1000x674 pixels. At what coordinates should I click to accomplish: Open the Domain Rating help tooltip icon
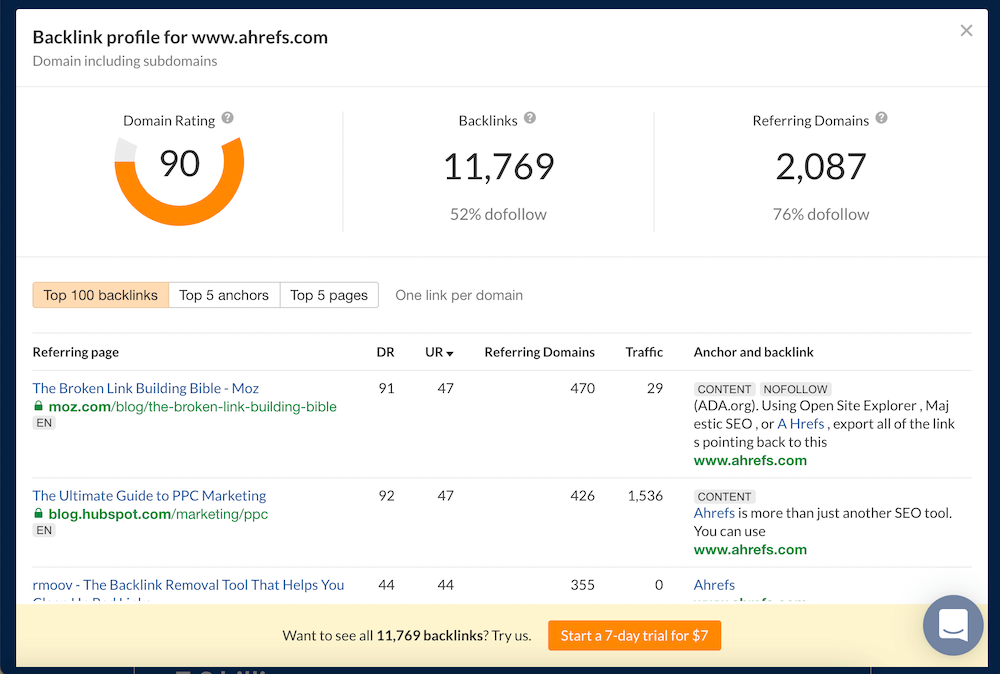point(228,118)
